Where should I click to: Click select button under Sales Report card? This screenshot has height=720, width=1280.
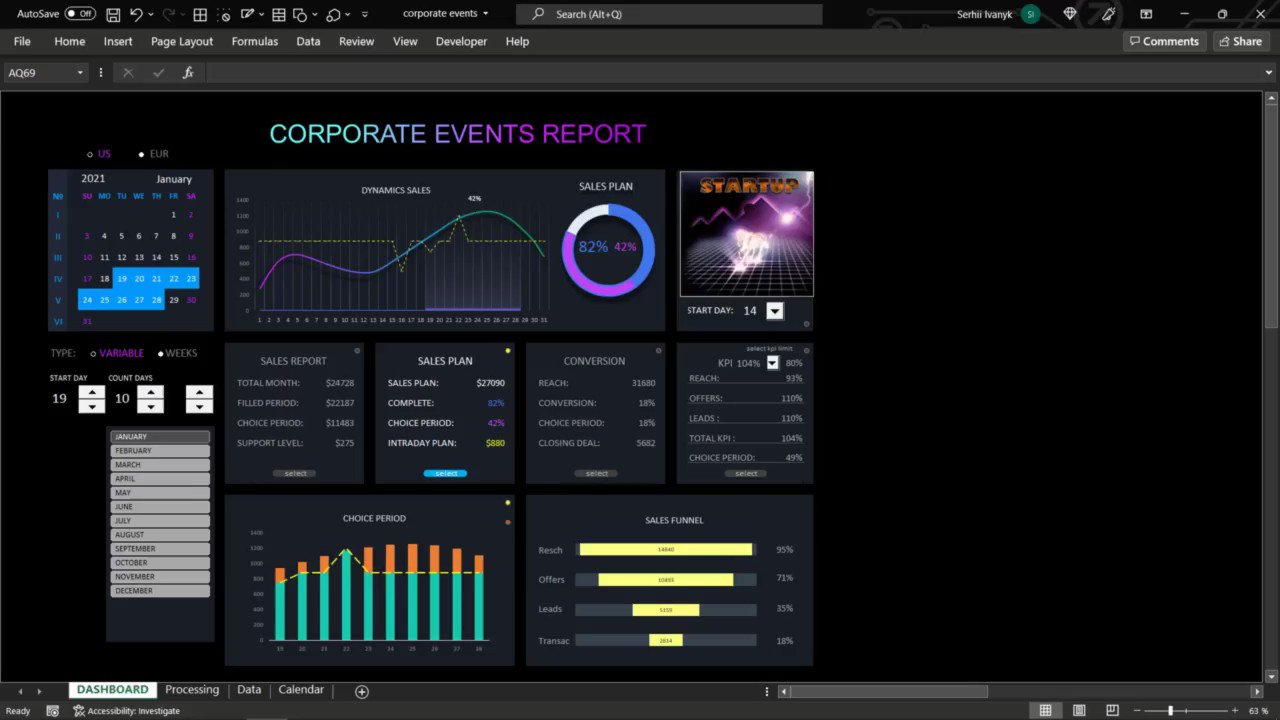(x=295, y=473)
